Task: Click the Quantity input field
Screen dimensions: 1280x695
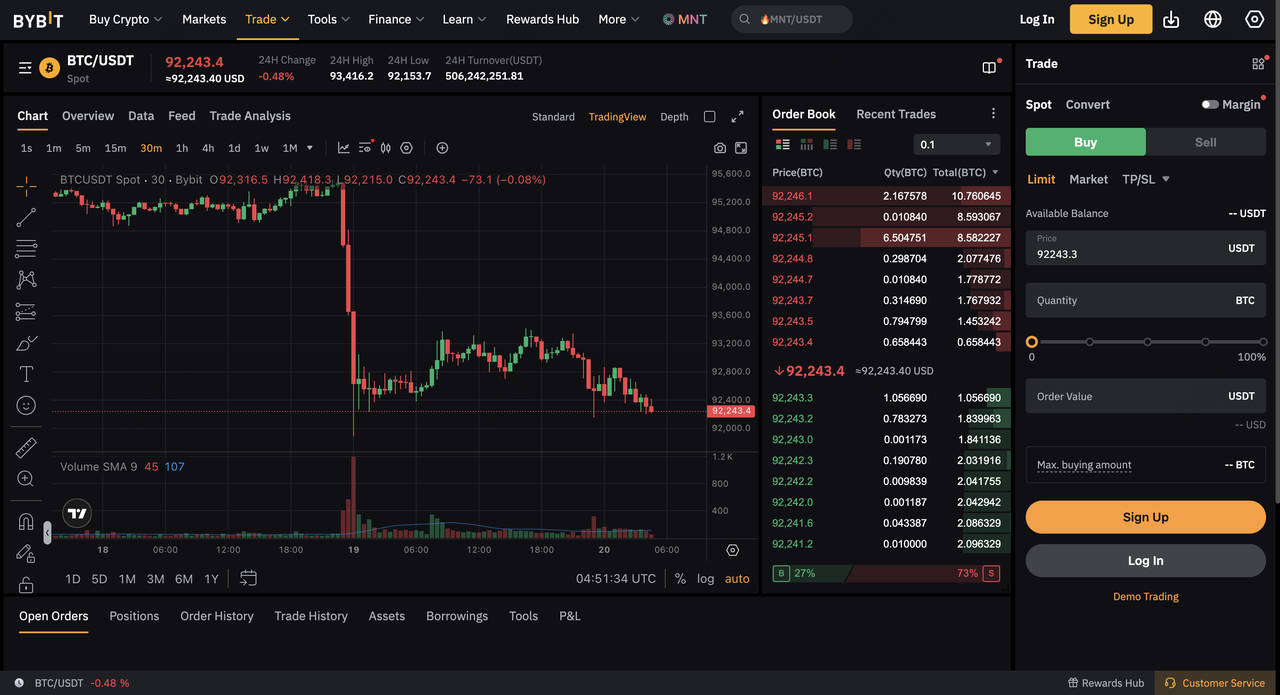Action: [x=1130, y=300]
